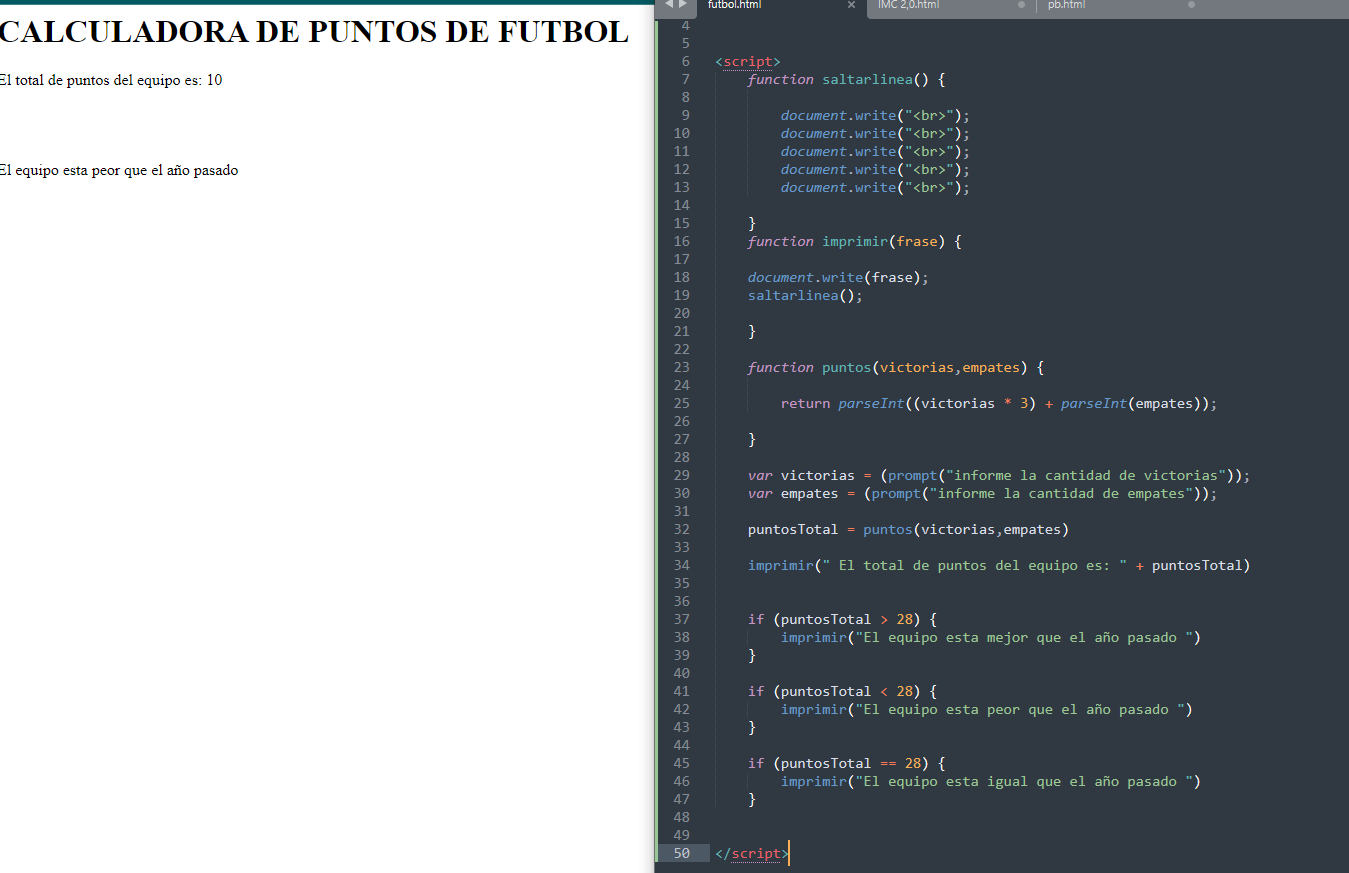Click the 'if (puntosTotal > 28)' condition
The width and height of the screenshot is (1349, 873).
(x=842, y=619)
